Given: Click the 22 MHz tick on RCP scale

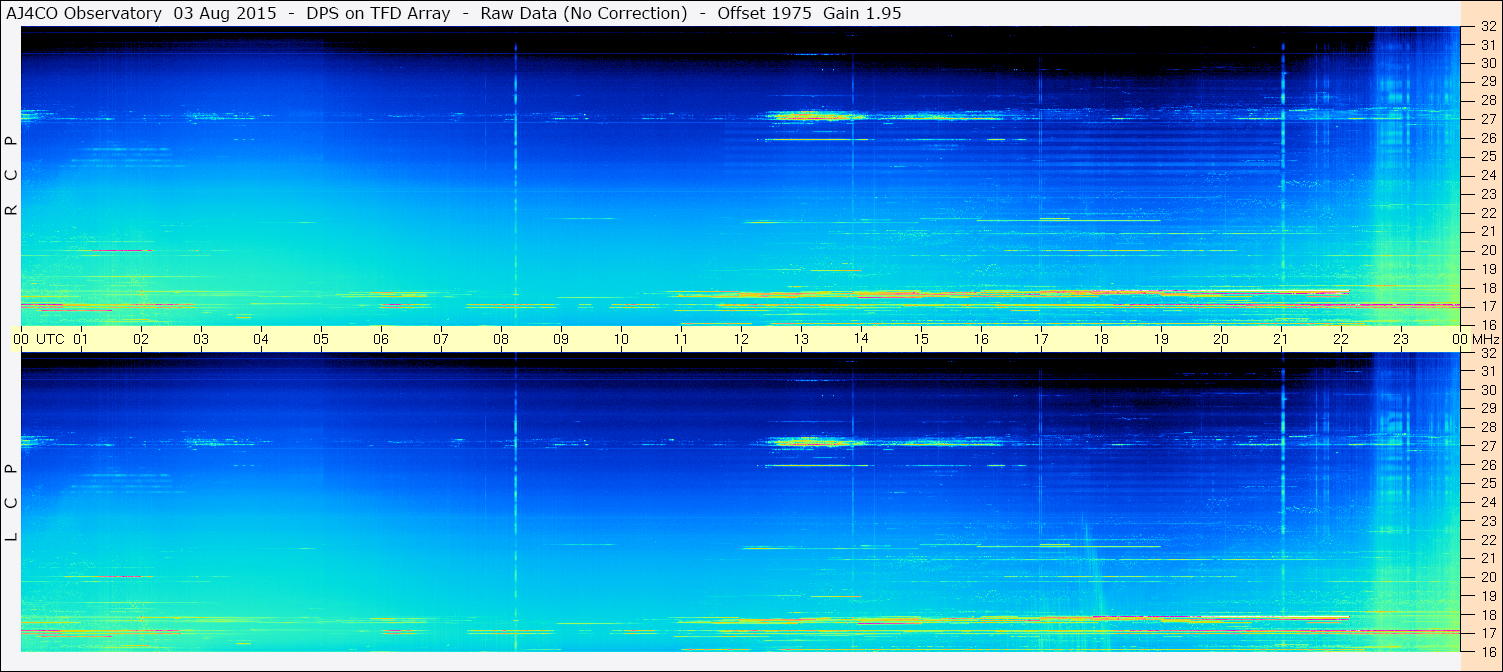Looking at the screenshot, I should click(x=1487, y=213).
